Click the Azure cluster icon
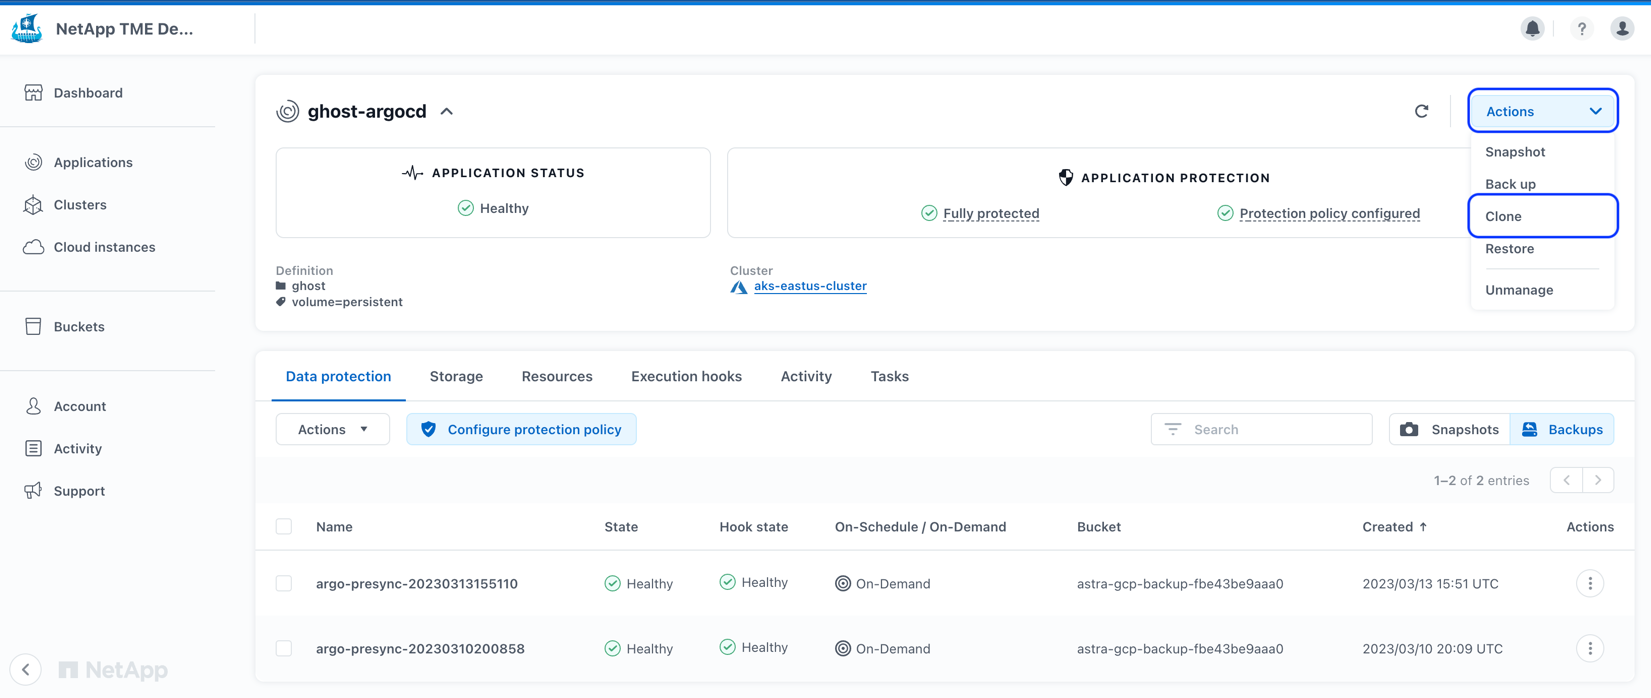This screenshot has height=698, width=1651. click(739, 287)
